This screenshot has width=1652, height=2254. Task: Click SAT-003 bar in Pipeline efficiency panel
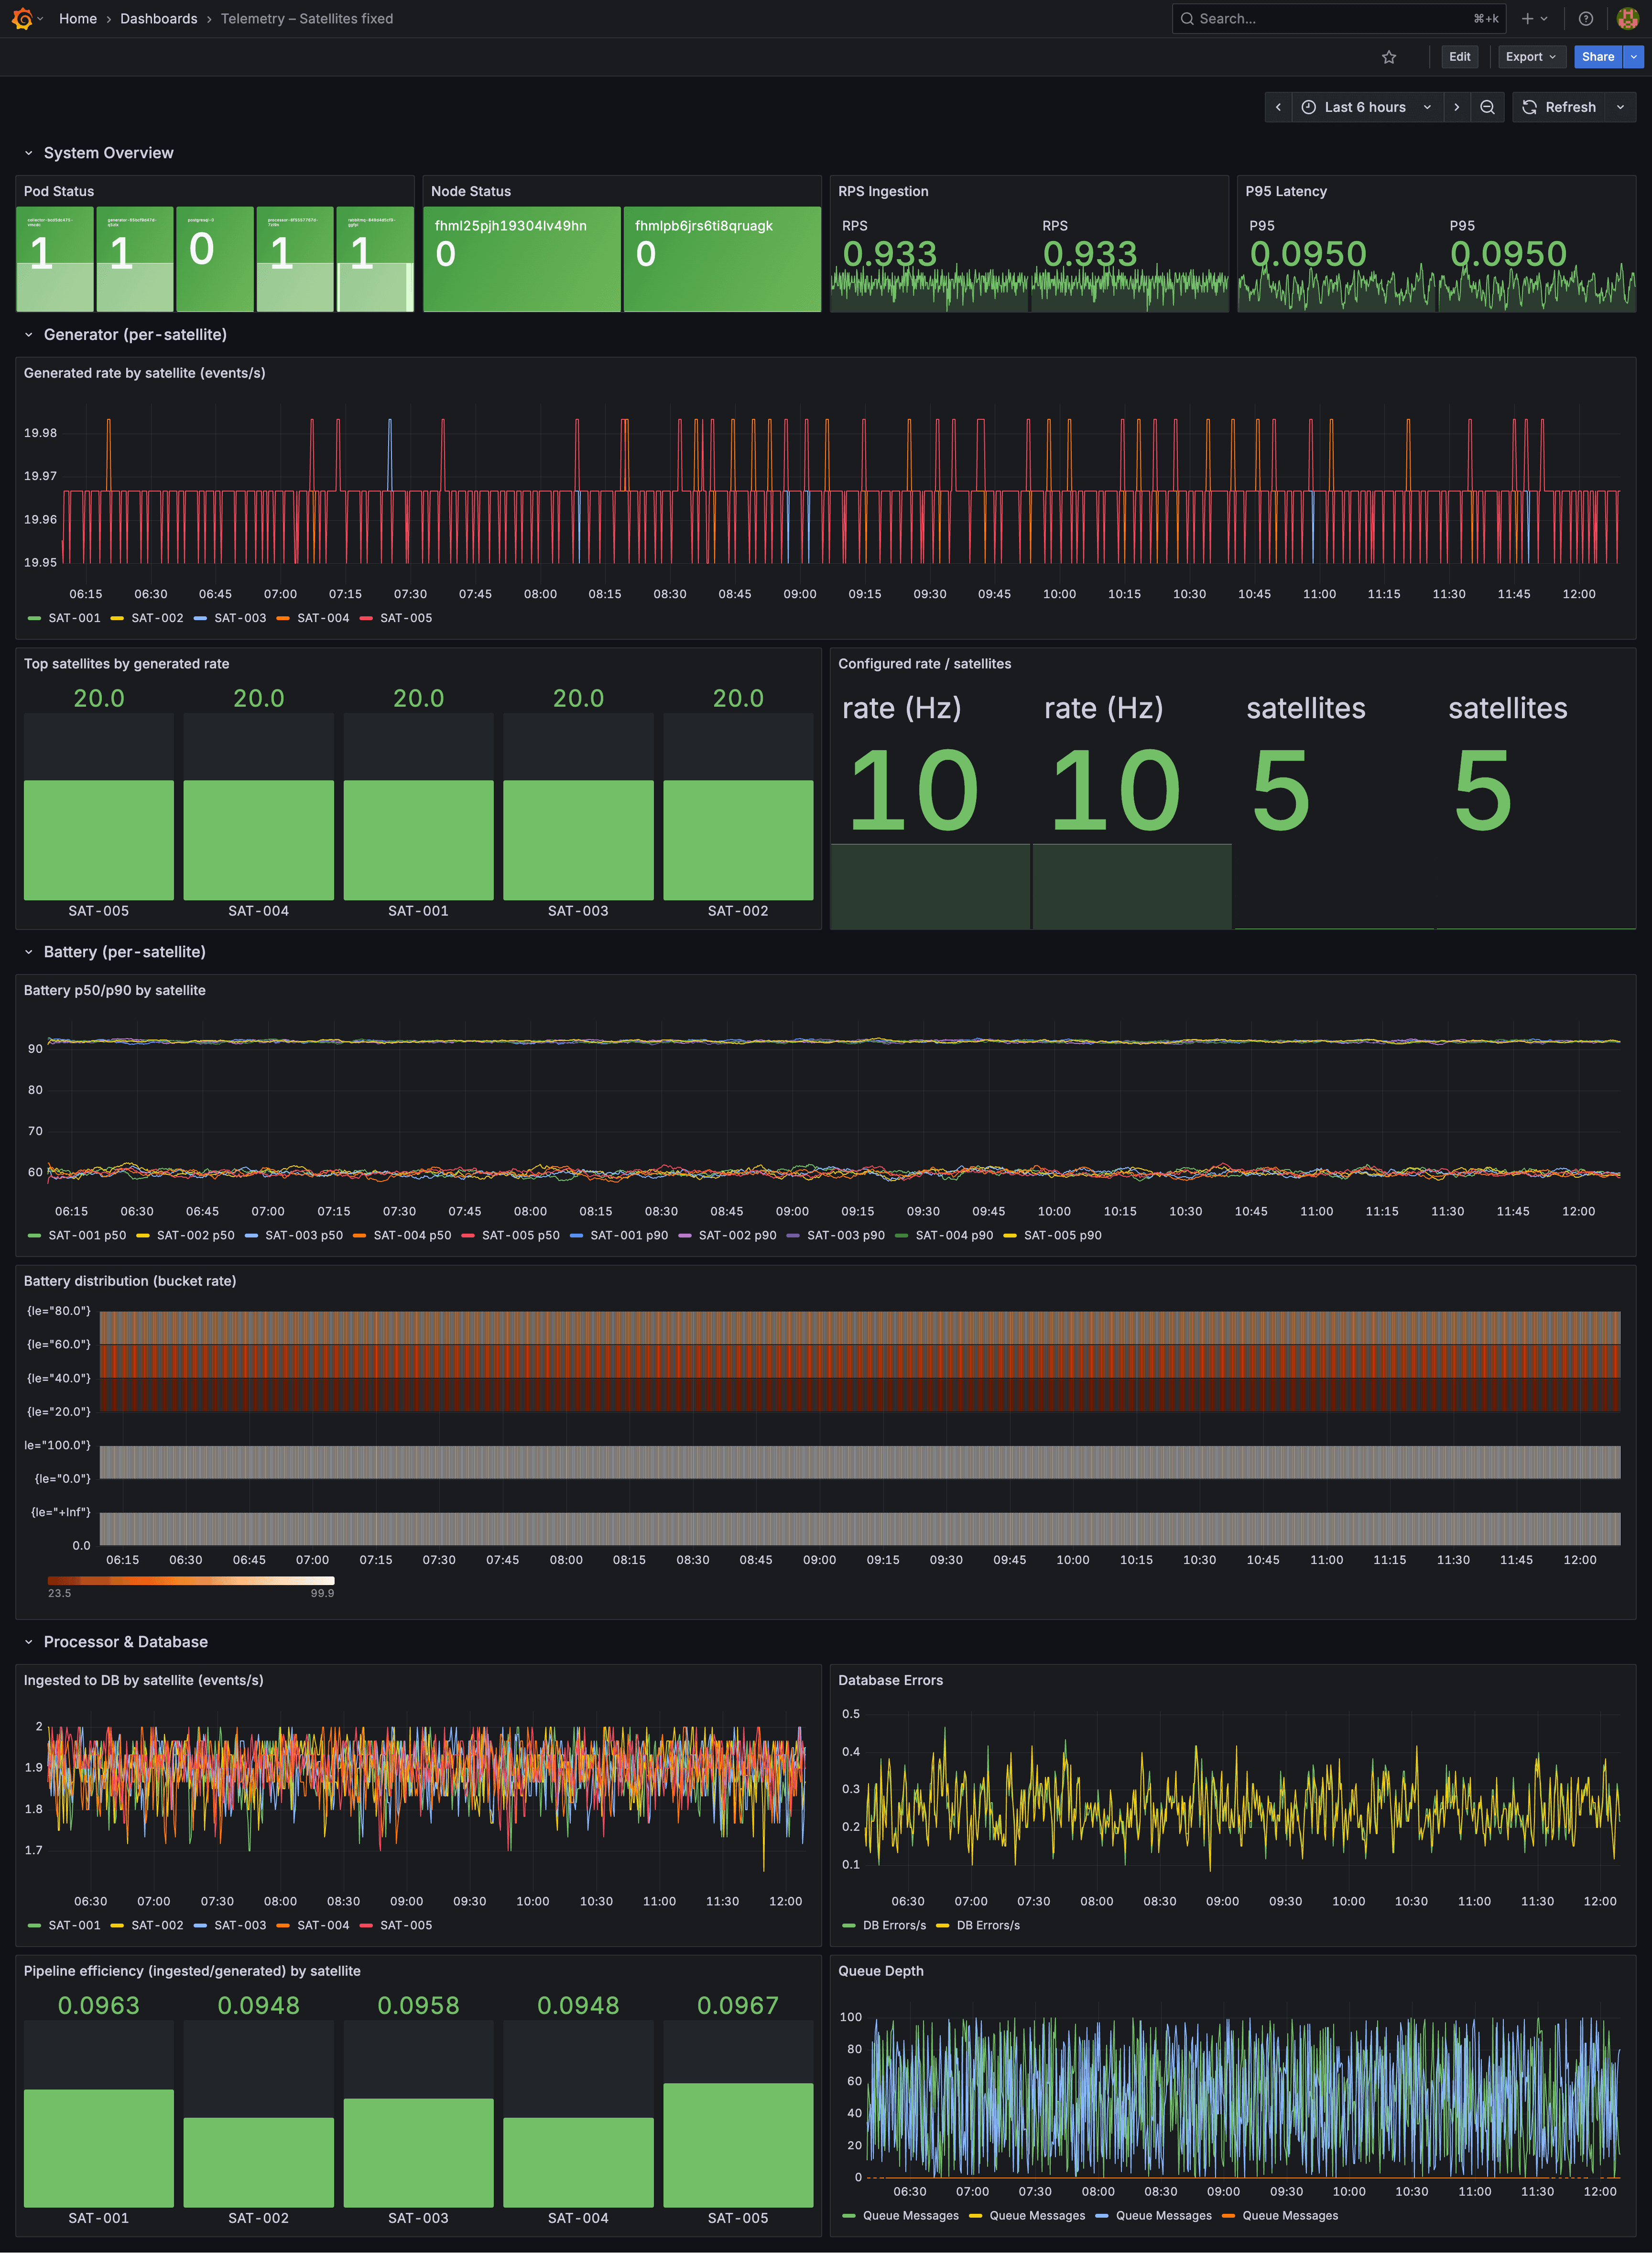[x=418, y=2152]
